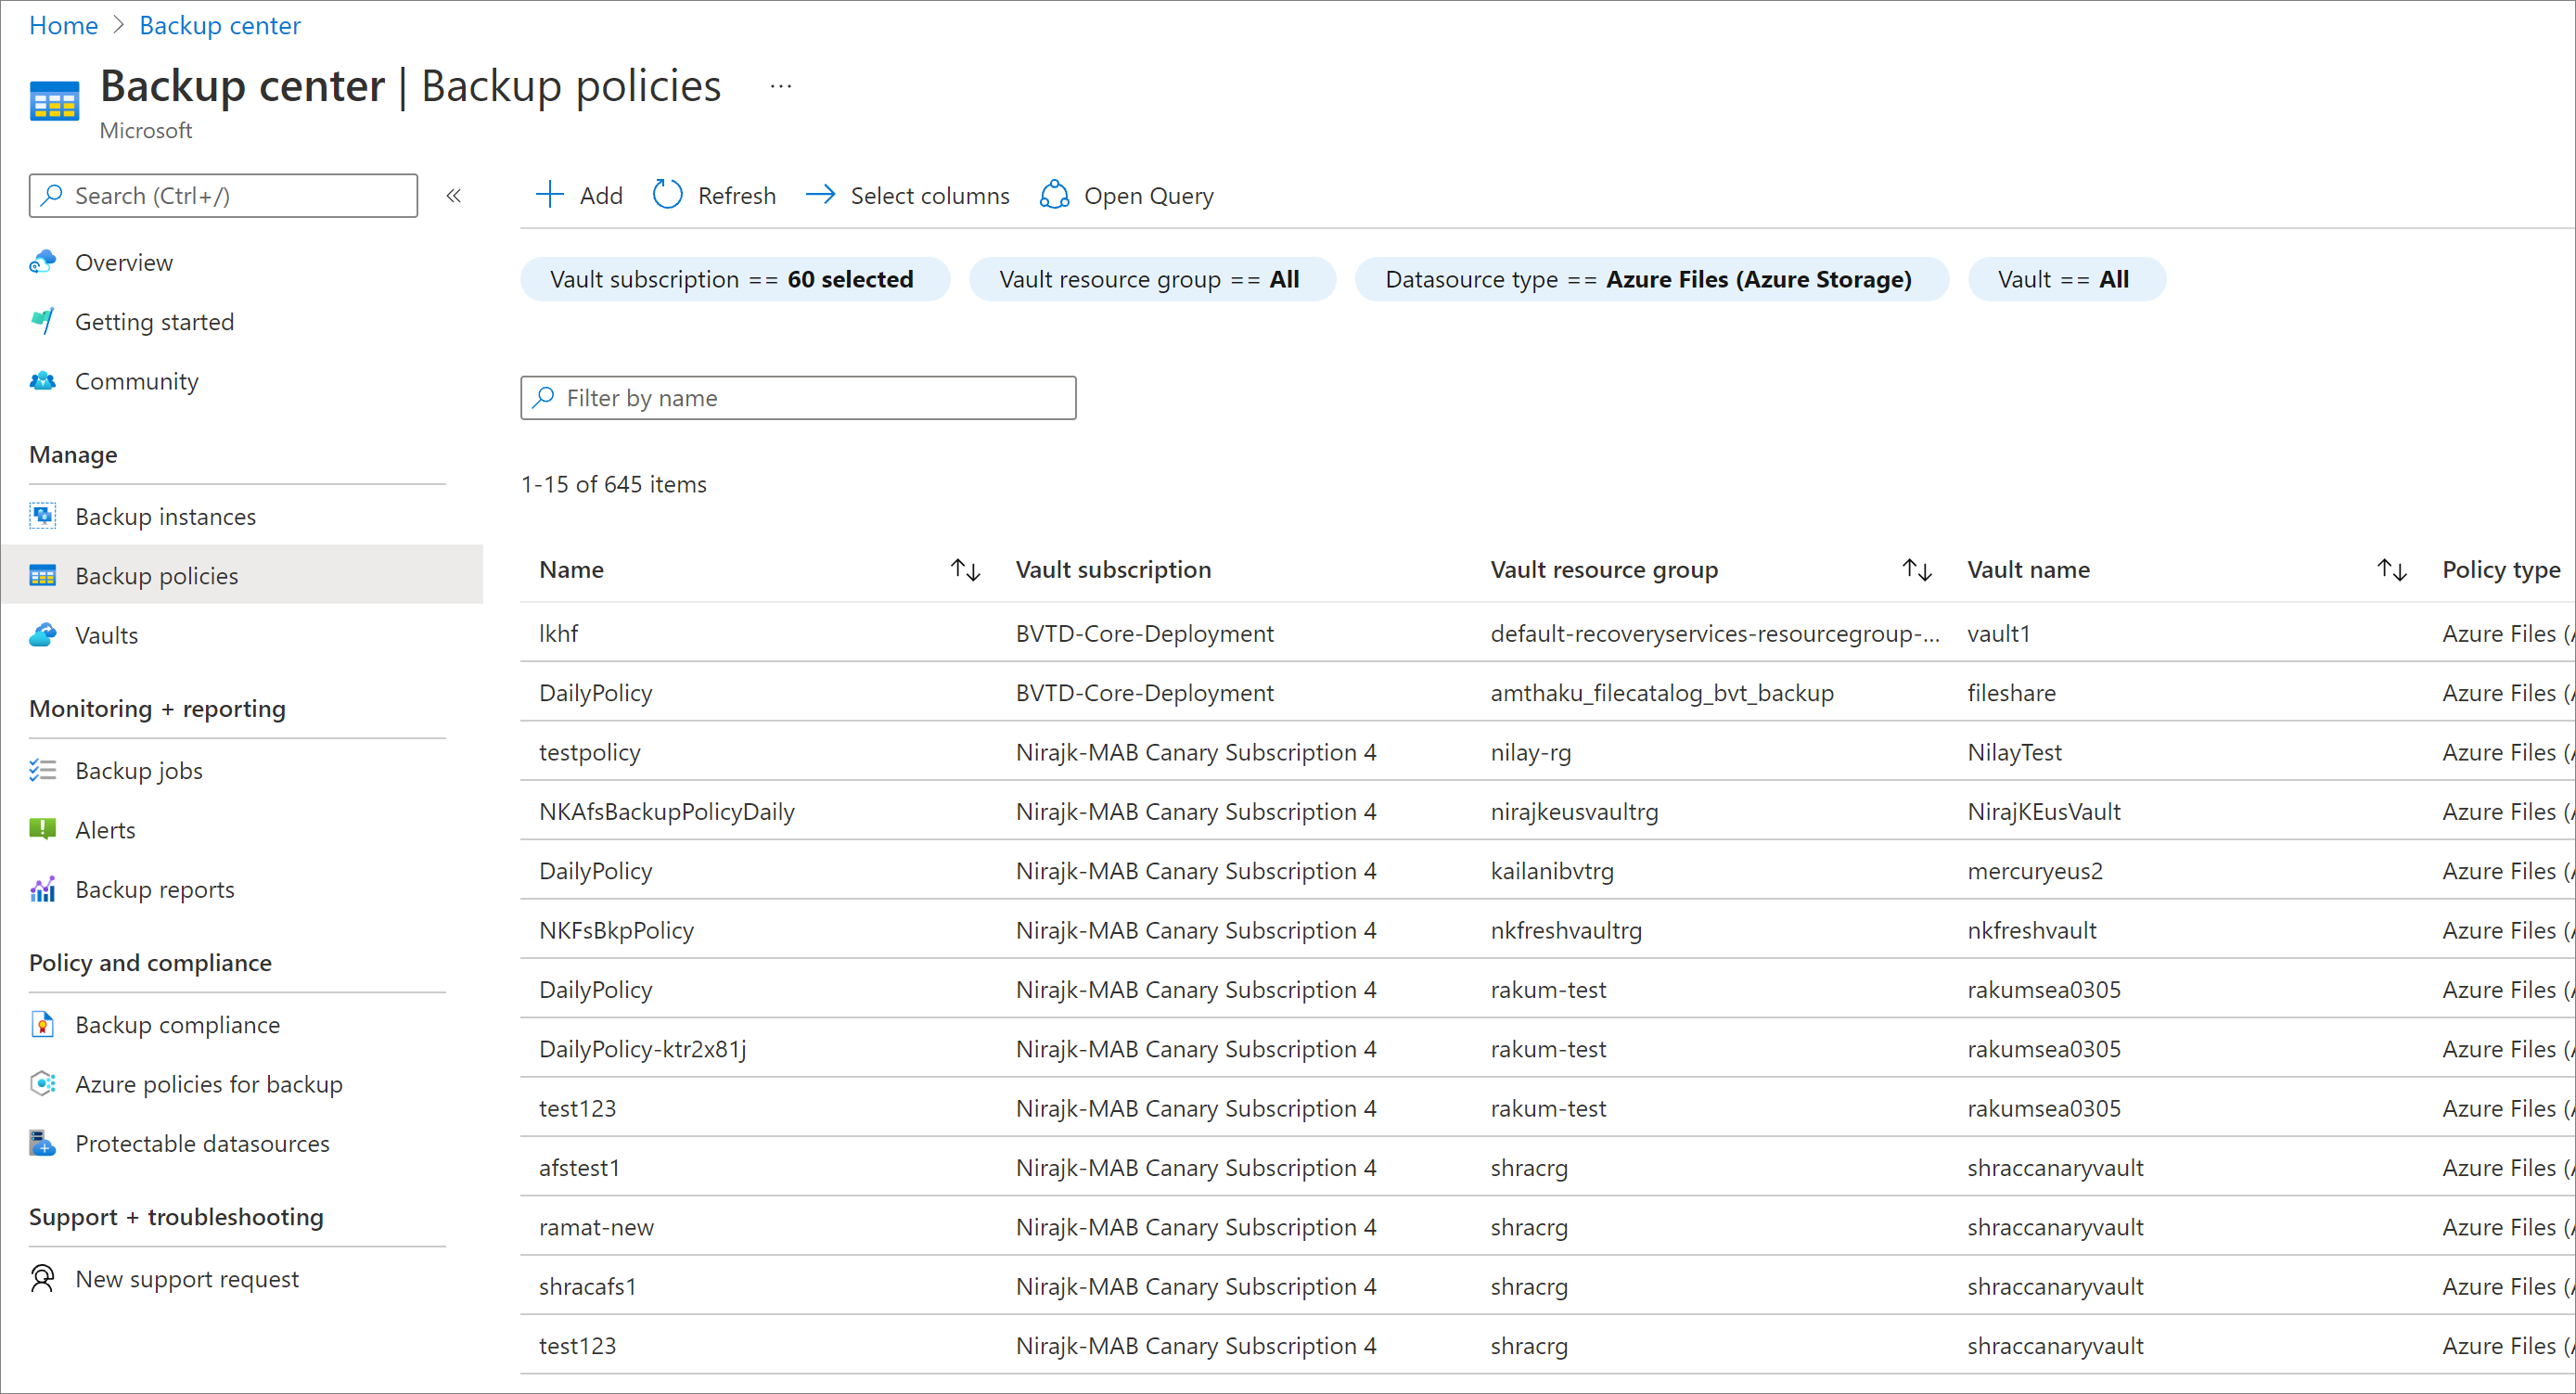Click the Filter by name input field

[x=800, y=398]
